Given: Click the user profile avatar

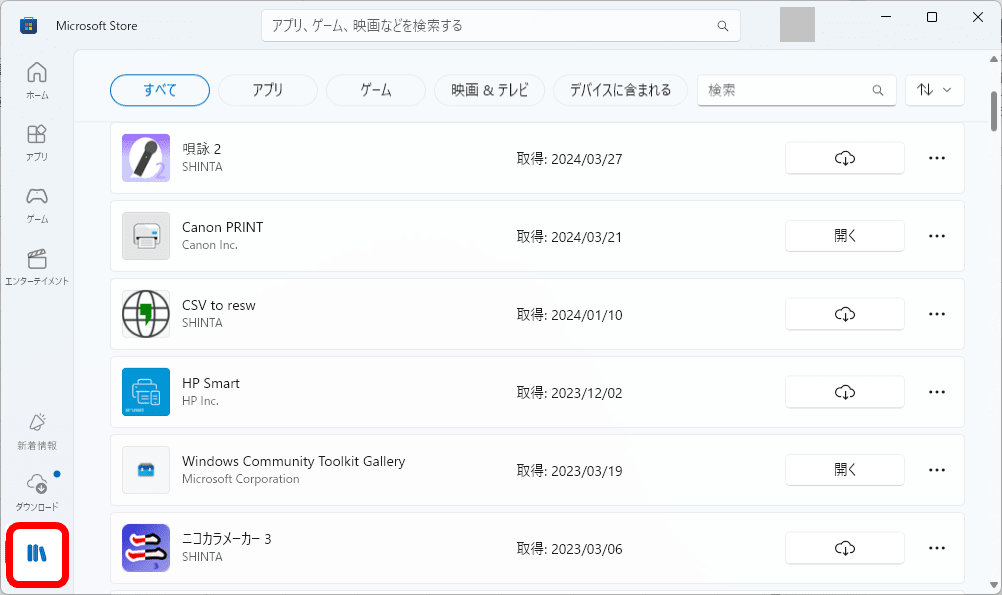Looking at the screenshot, I should 797,25.
